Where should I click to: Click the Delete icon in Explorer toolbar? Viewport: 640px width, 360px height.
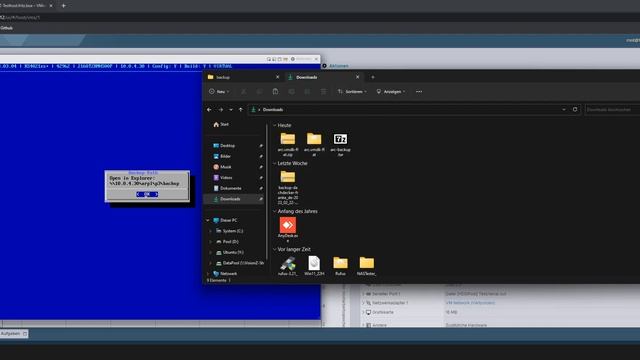(x=323, y=92)
